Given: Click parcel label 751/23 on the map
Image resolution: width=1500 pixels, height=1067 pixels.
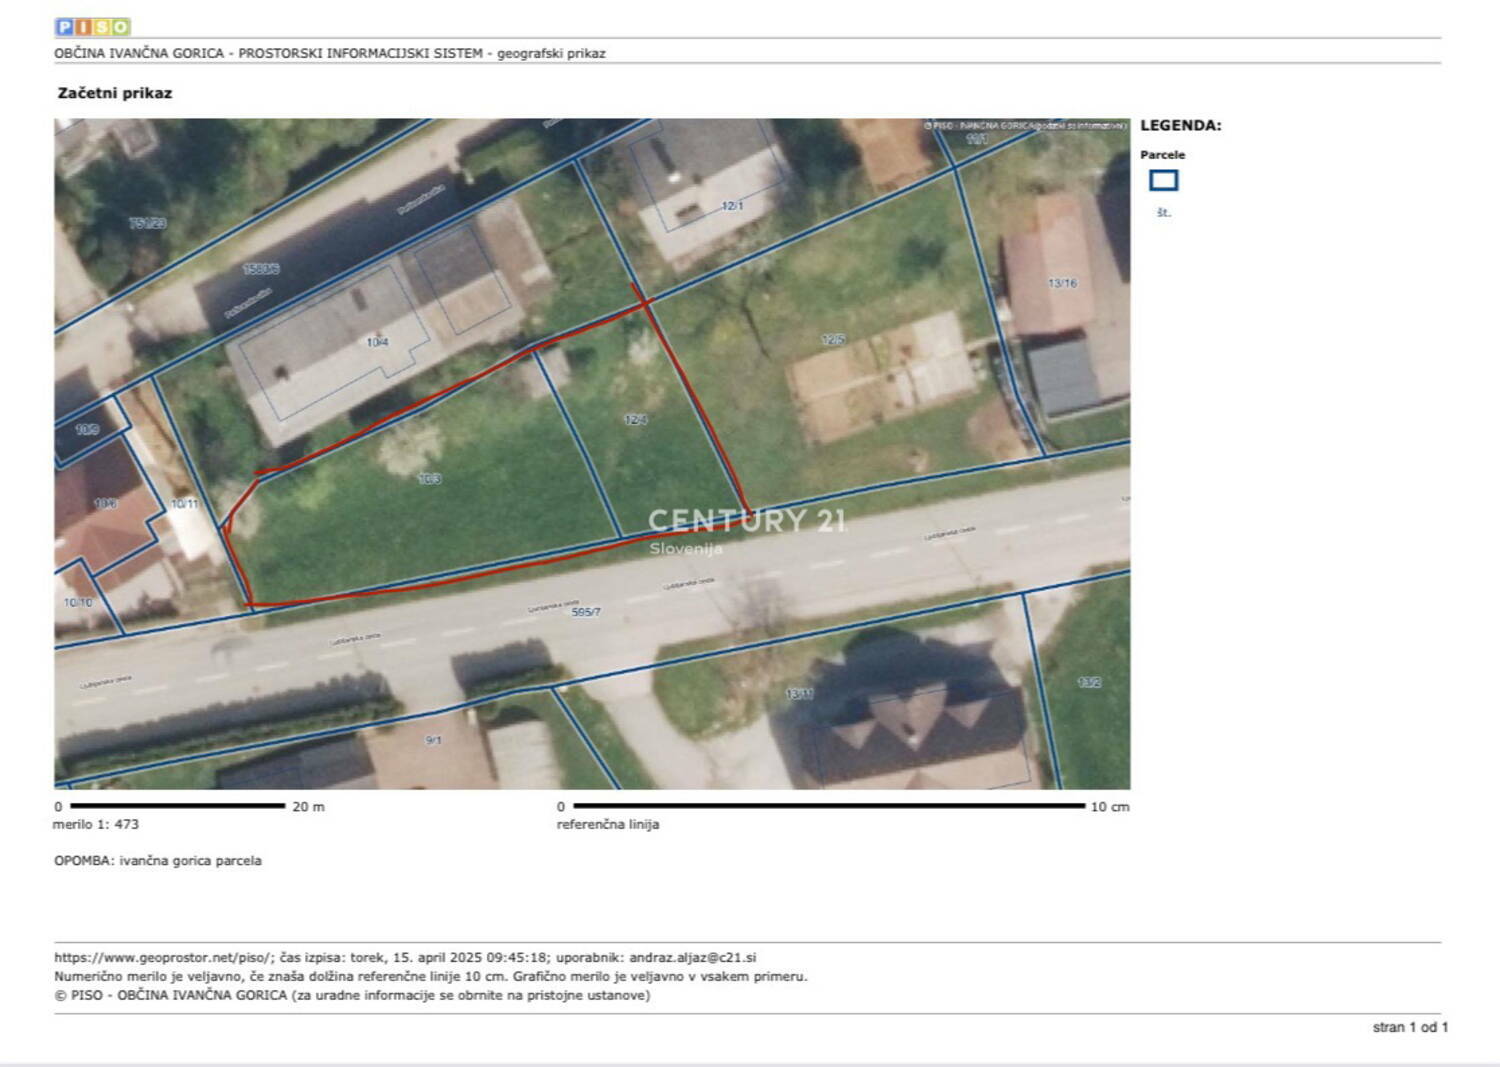Looking at the screenshot, I should [x=148, y=223].
